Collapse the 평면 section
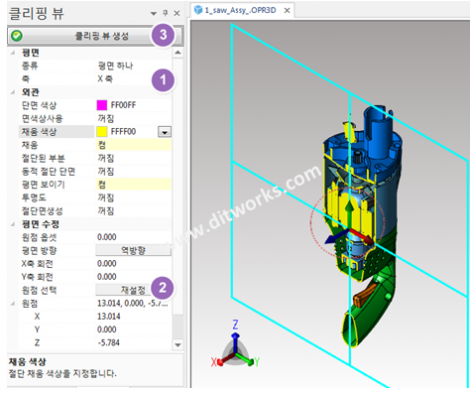The height and width of the screenshot is (394, 470). (13, 53)
